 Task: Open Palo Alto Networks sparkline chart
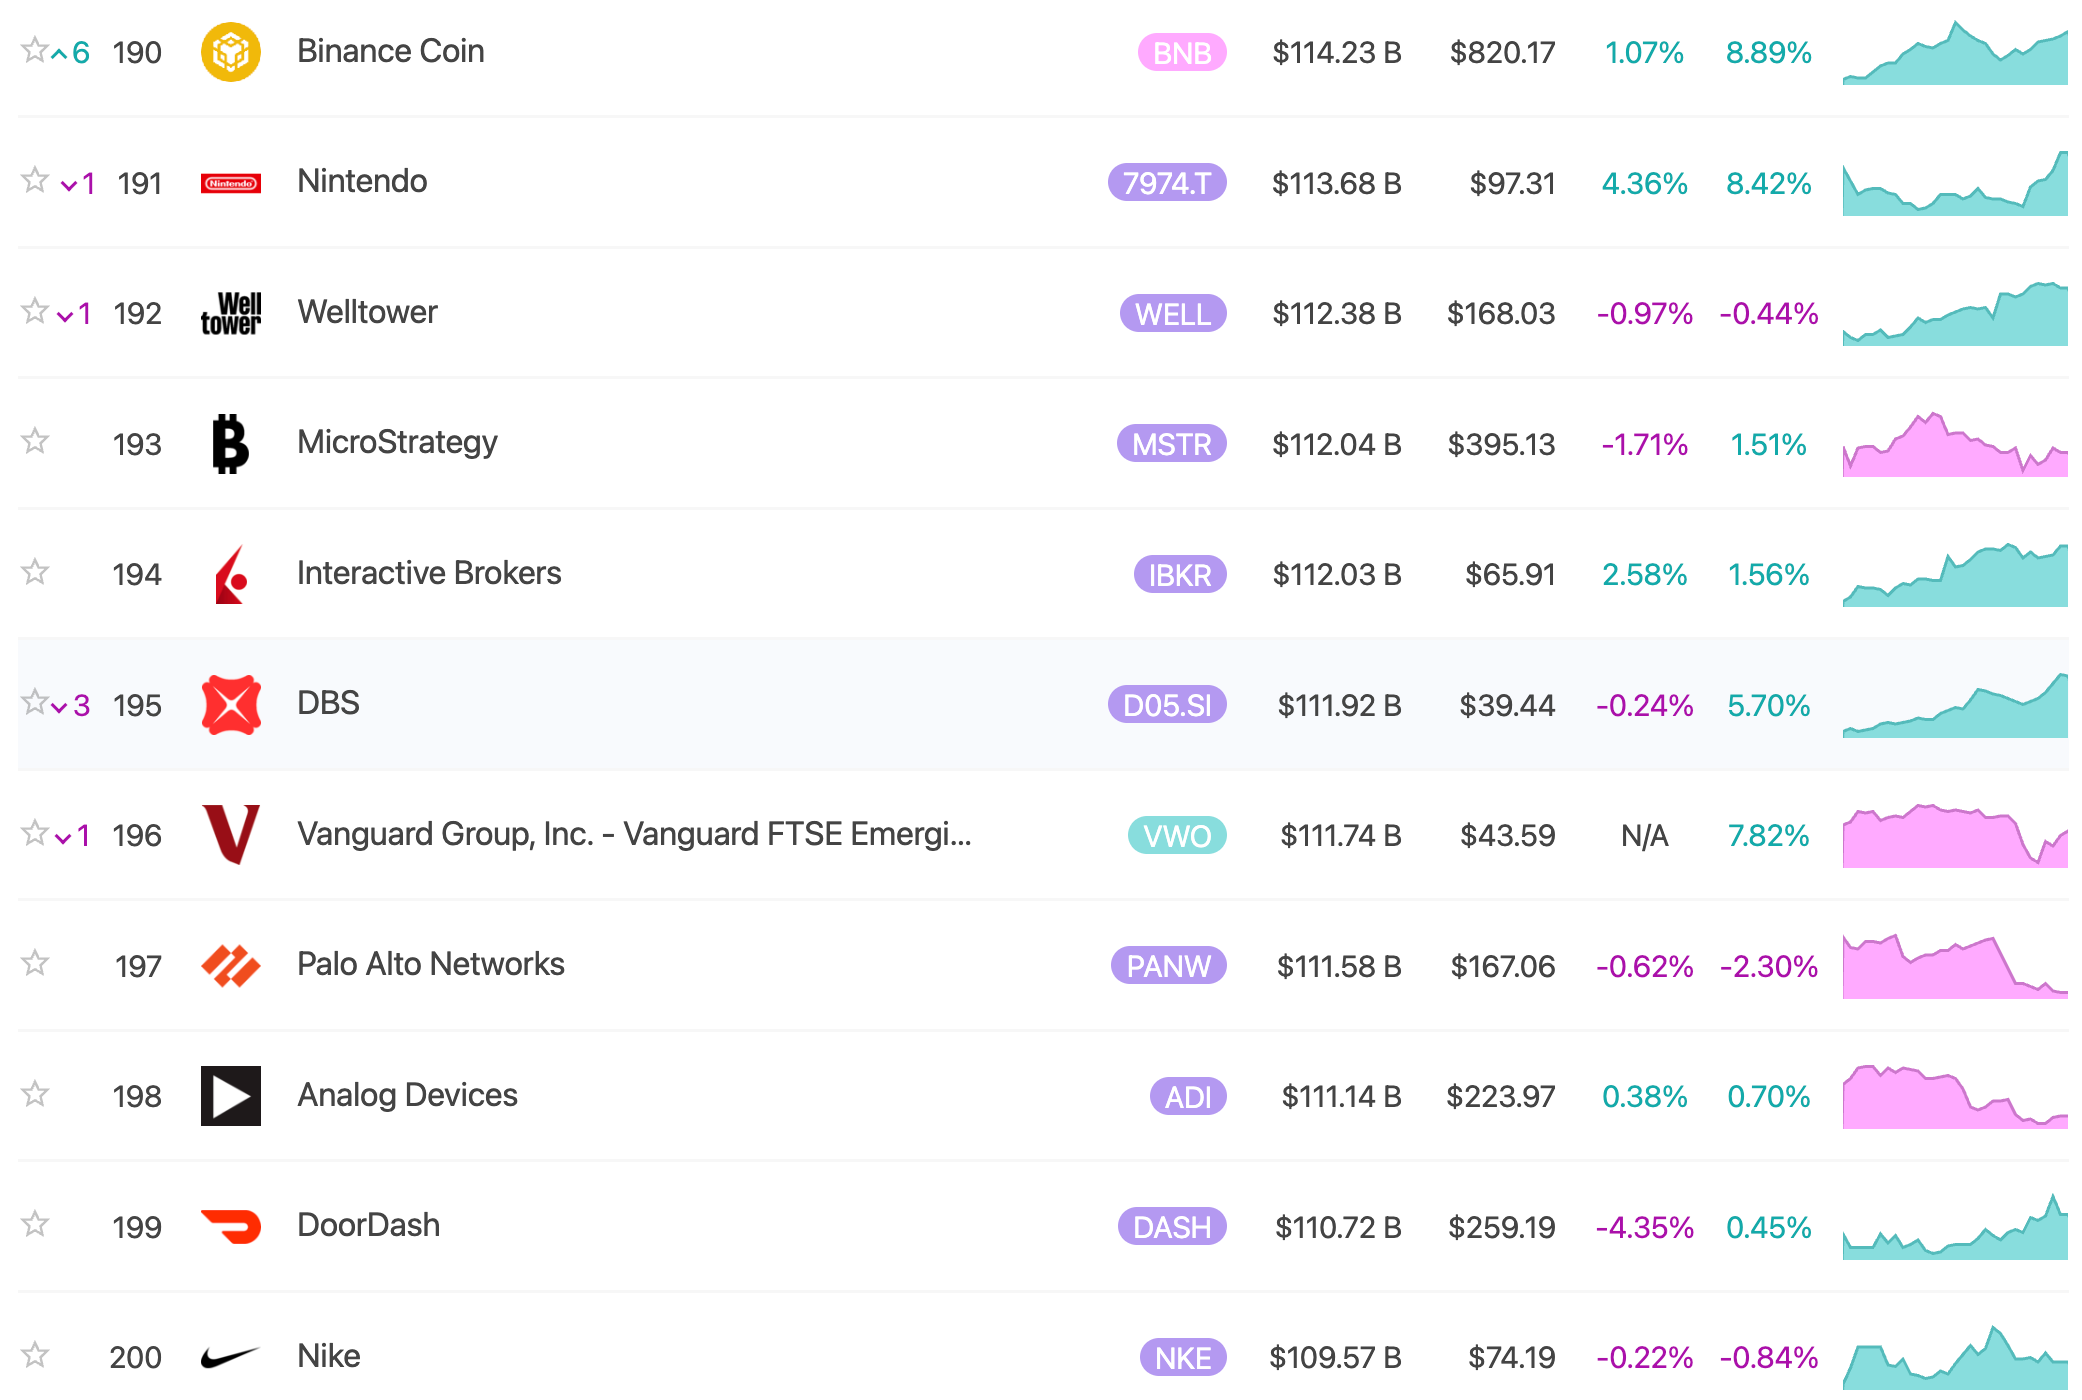[1955, 966]
